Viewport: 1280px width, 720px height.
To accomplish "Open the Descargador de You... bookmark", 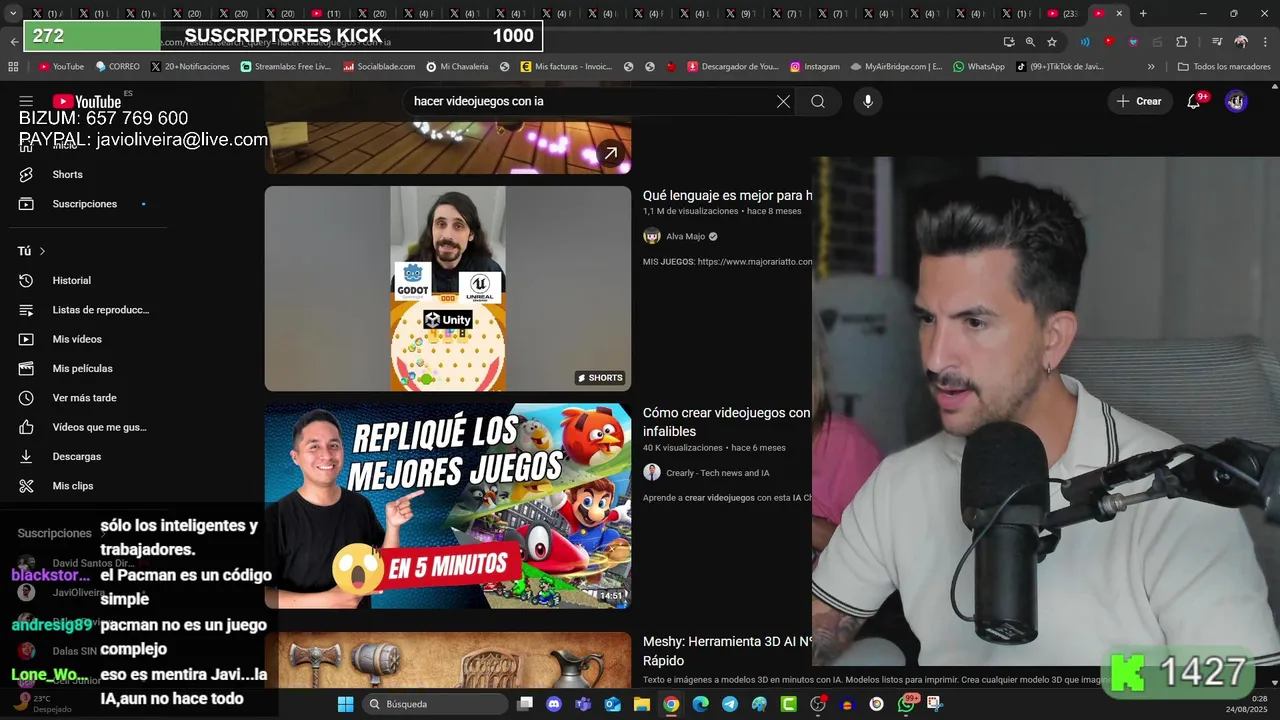I will click(733, 67).
